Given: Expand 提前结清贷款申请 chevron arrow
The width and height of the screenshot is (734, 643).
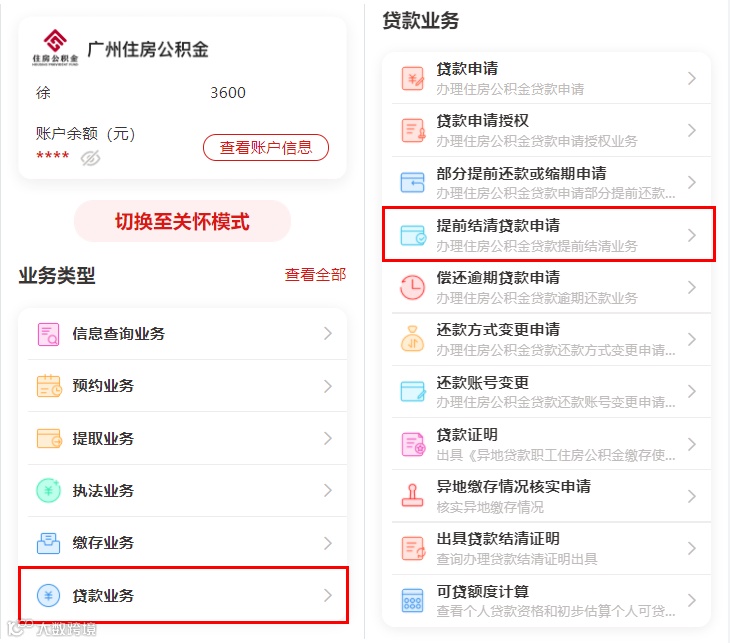Looking at the screenshot, I should [x=691, y=235].
